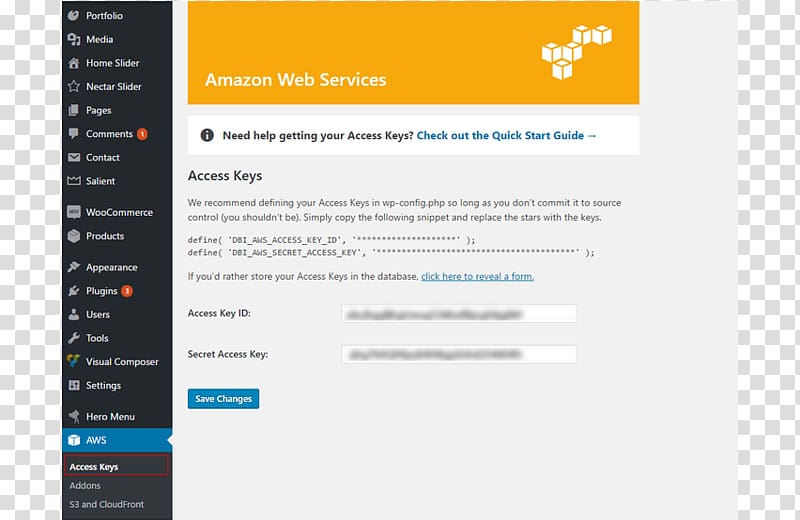This screenshot has height=520, width=800.
Task: Click the Appearance paintbrush icon
Action: click(x=73, y=267)
